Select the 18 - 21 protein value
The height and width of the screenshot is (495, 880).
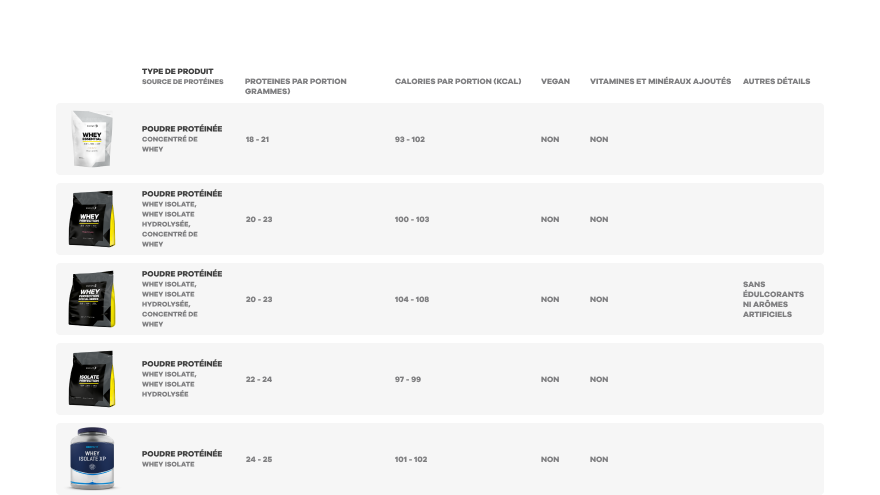[x=257, y=139]
